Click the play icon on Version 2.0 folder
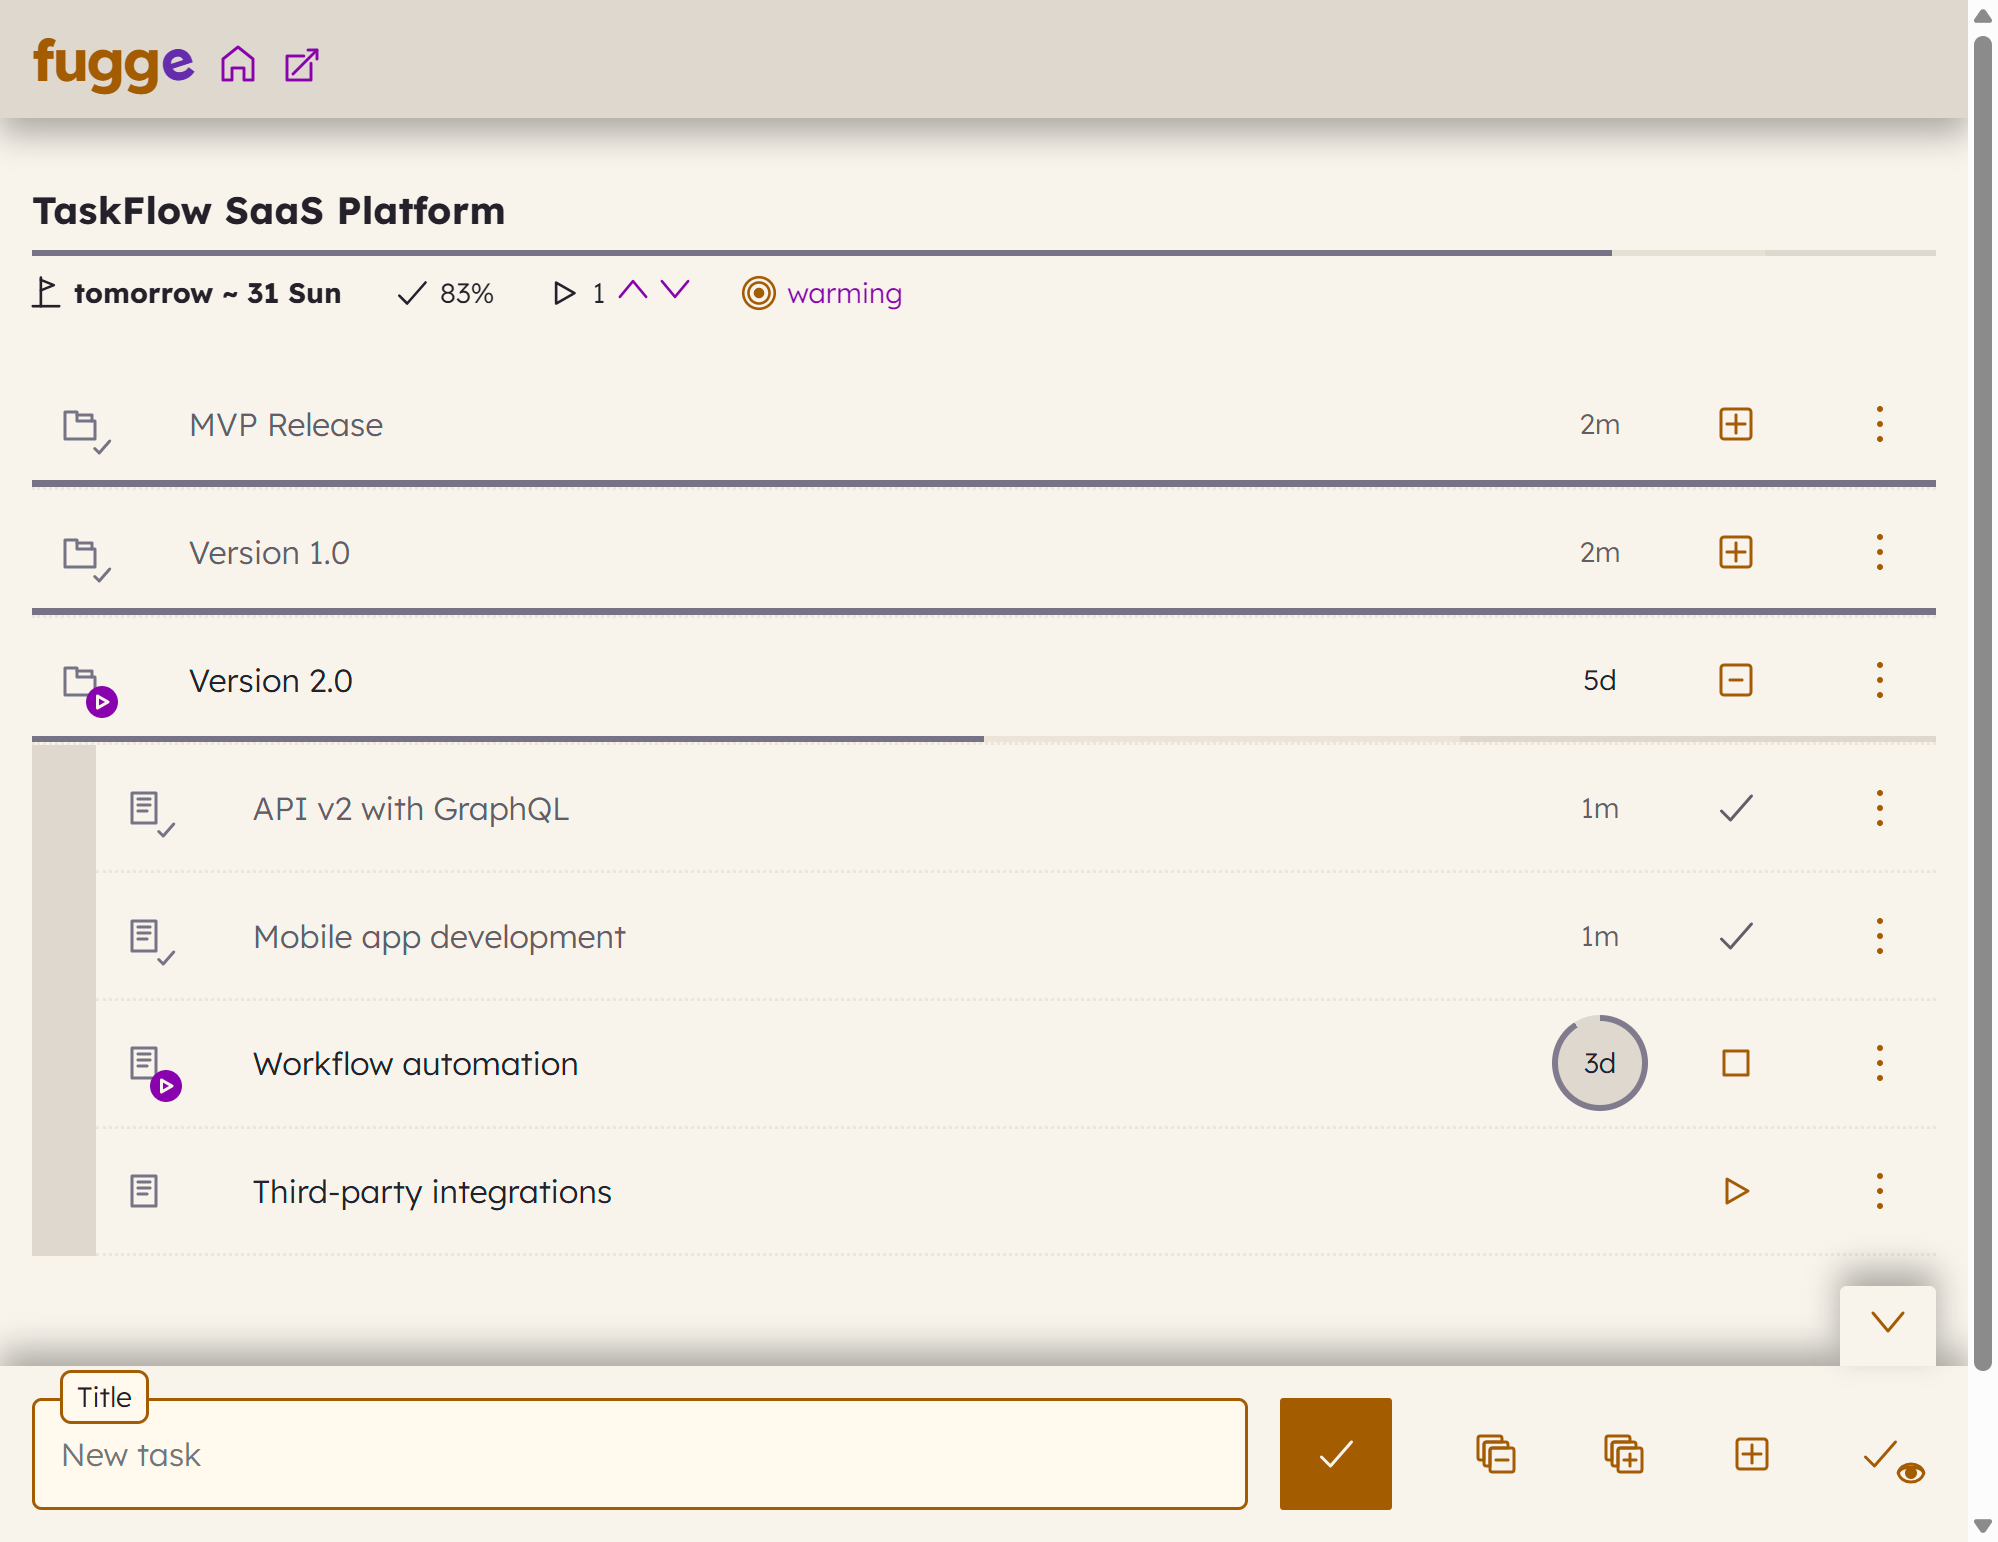1998x1542 pixels. pyautogui.click(x=101, y=702)
